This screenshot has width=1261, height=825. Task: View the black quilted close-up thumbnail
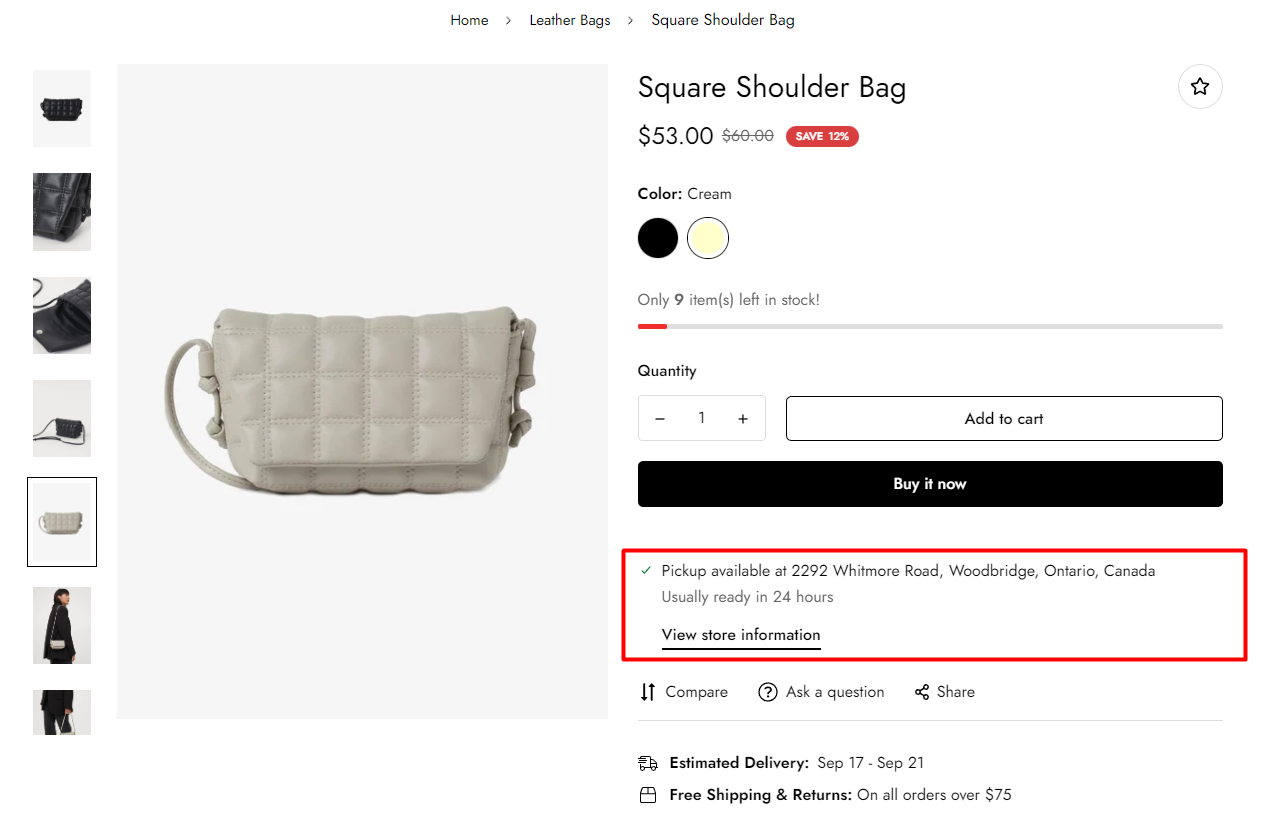(x=62, y=212)
